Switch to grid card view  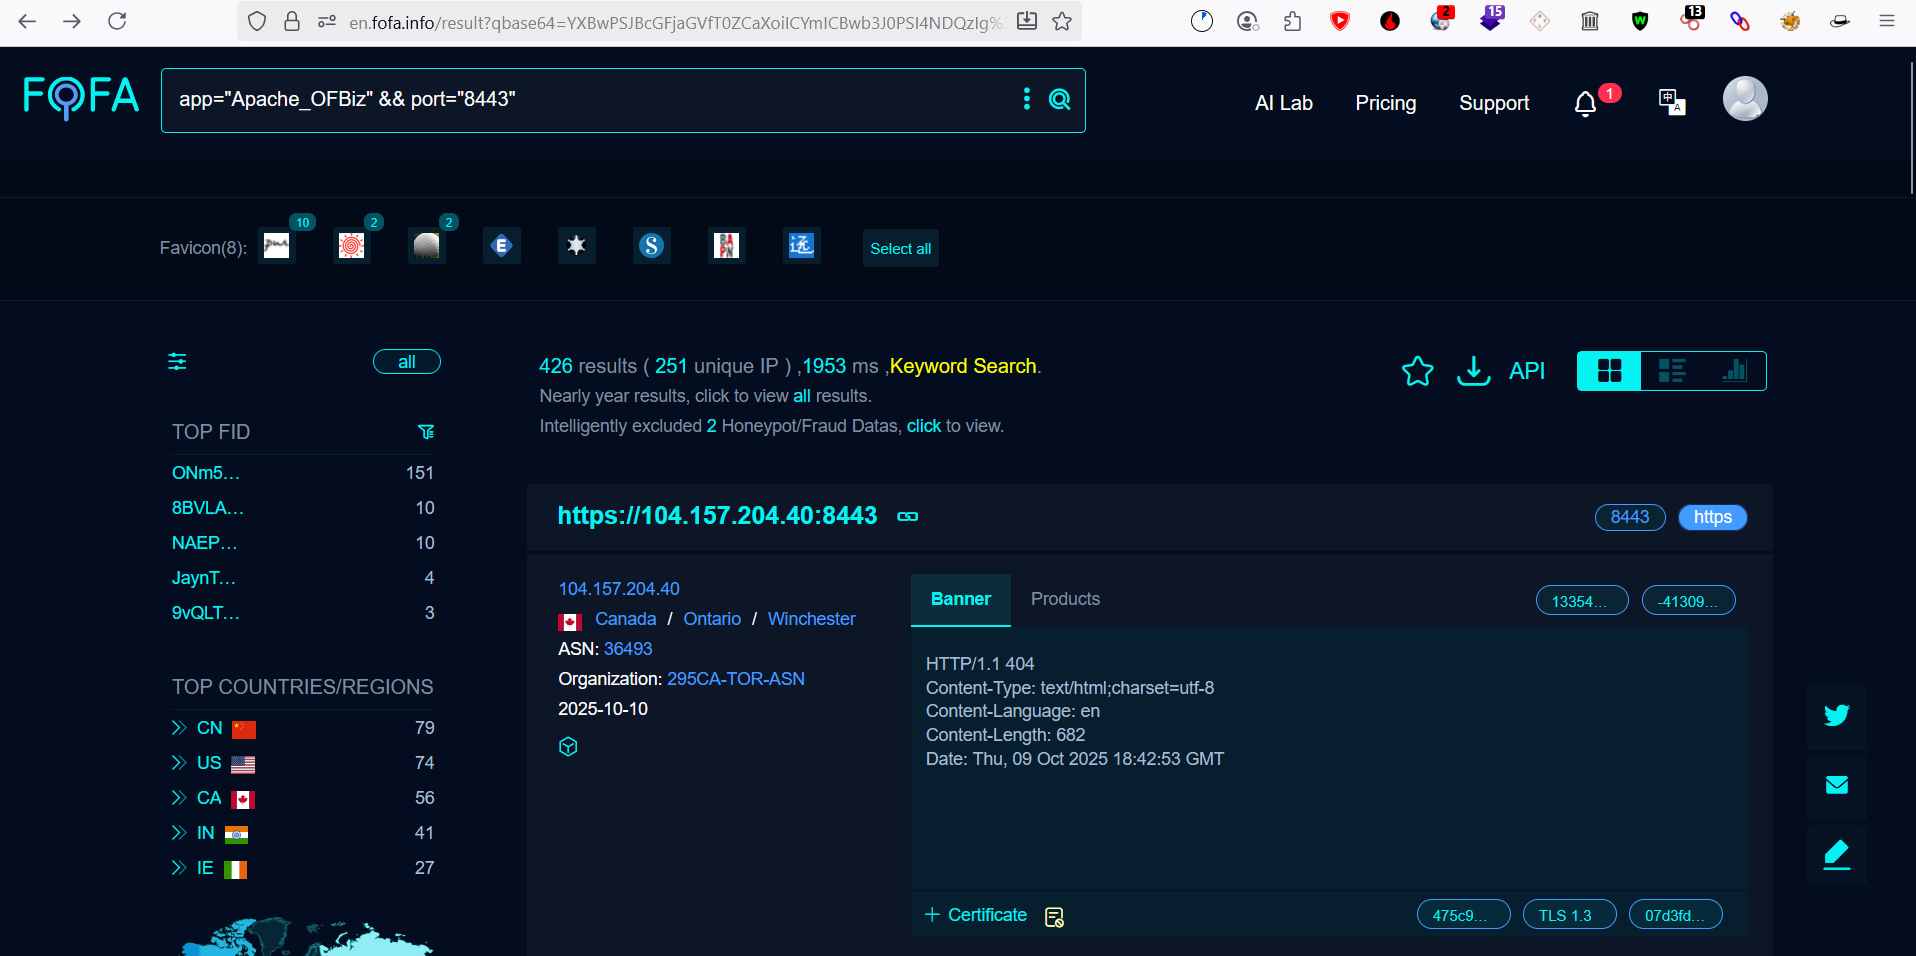click(1609, 371)
